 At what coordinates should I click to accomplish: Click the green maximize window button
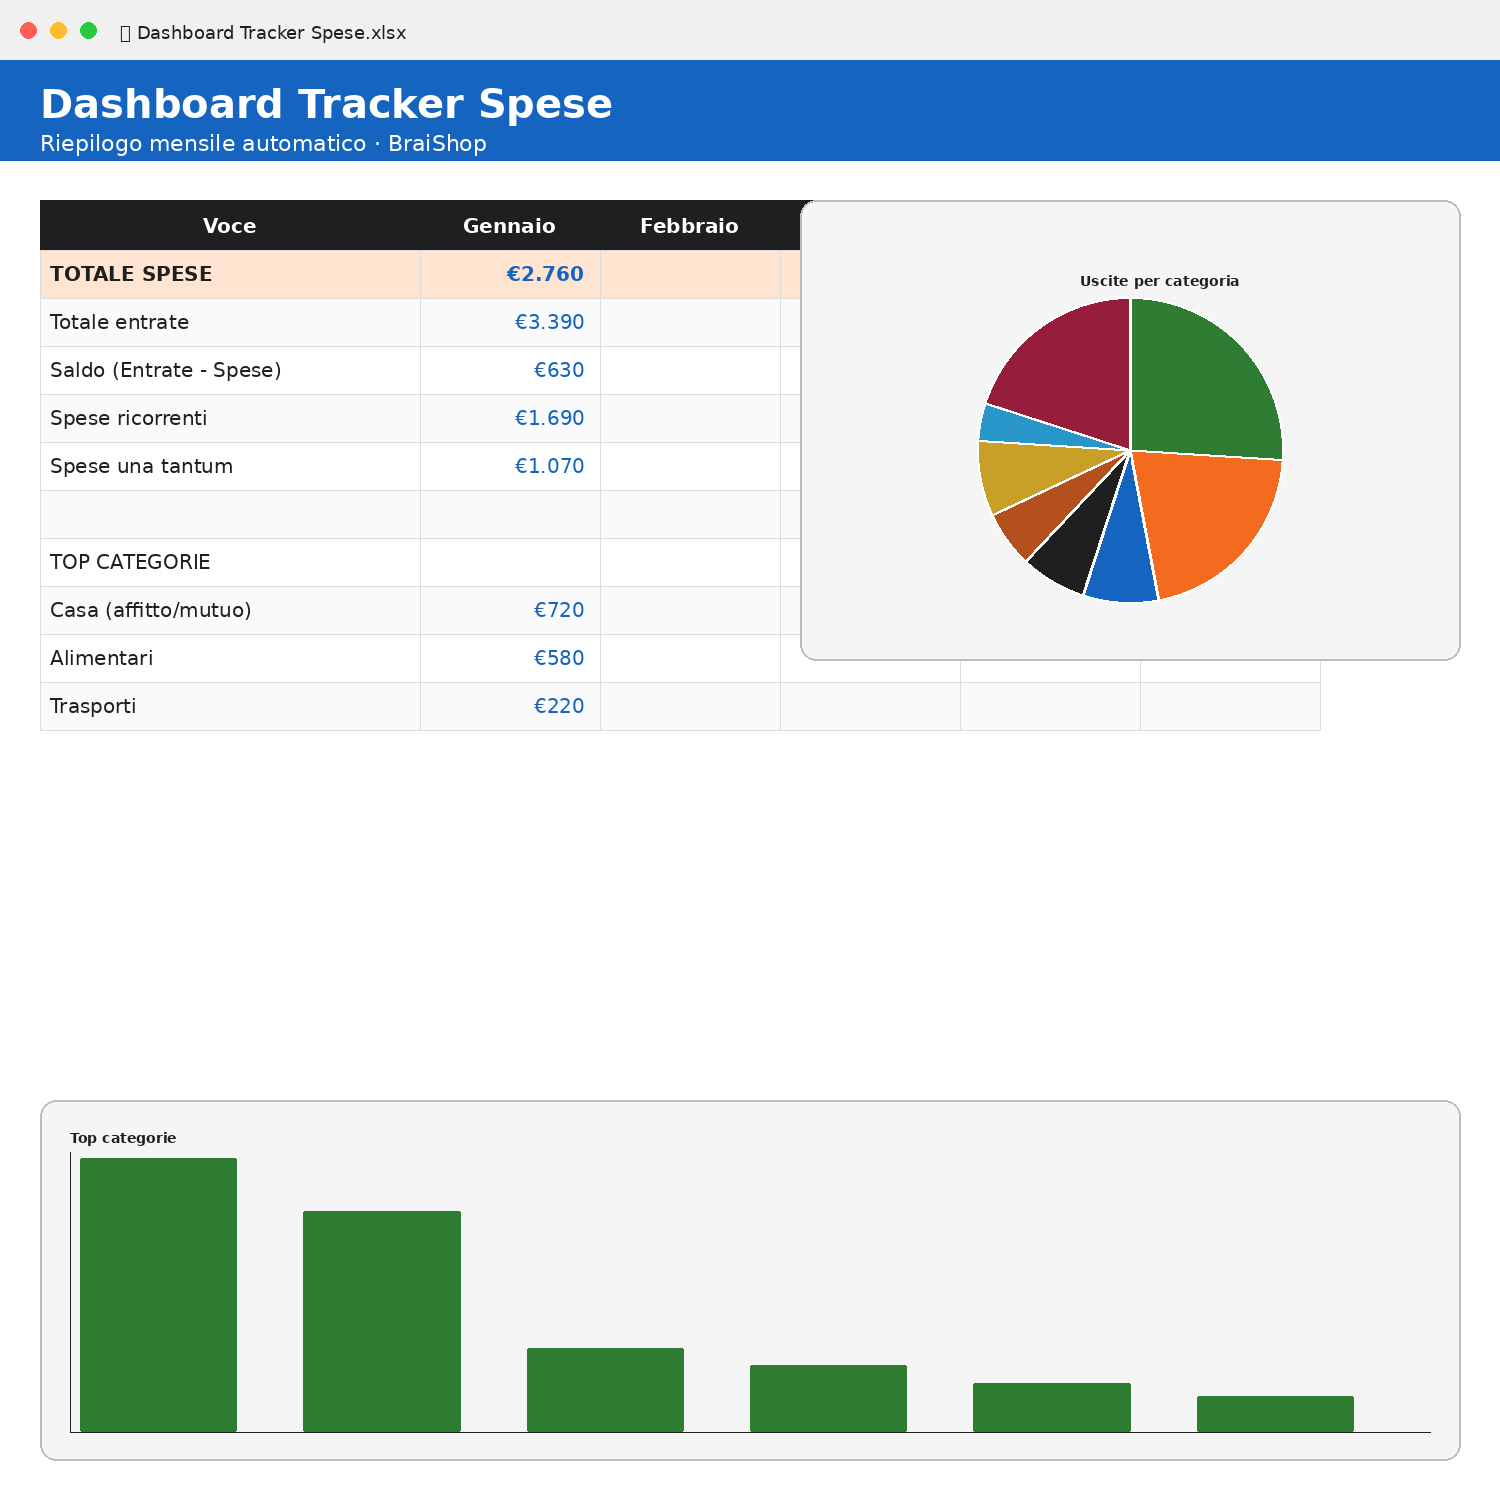click(88, 31)
